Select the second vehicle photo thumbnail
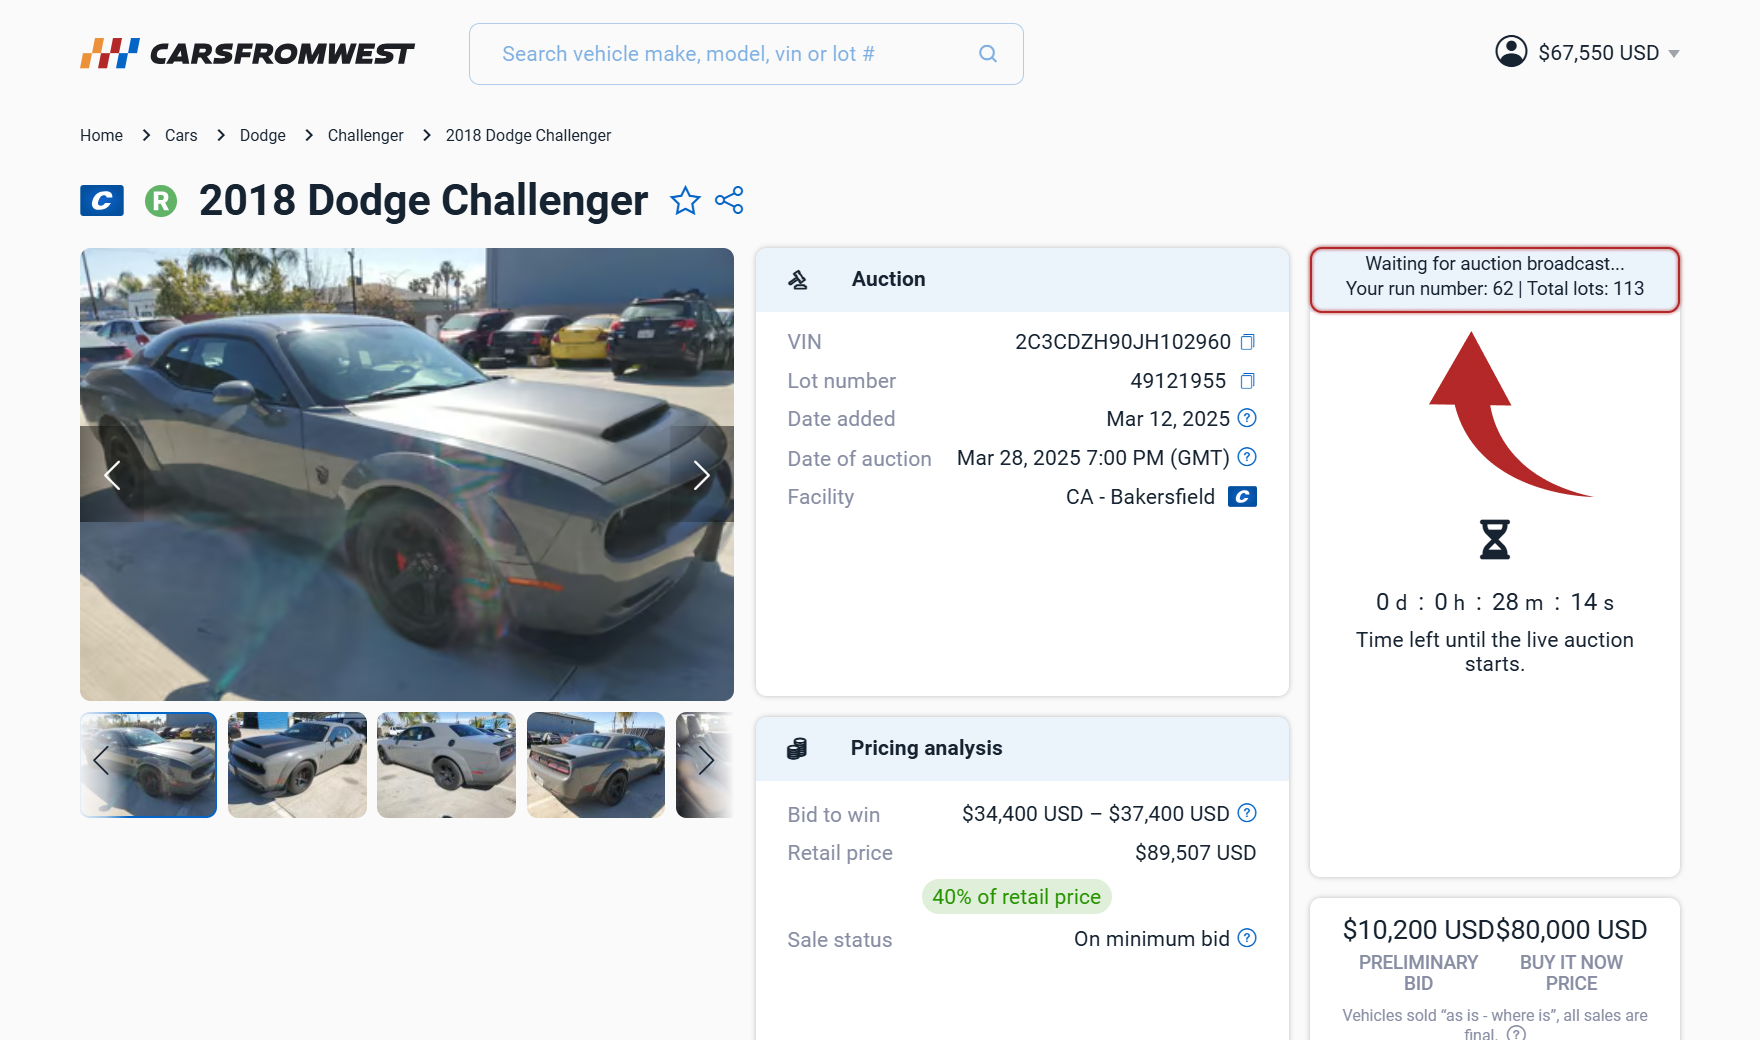The width and height of the screenshot is (1760, 1040). 297,765
